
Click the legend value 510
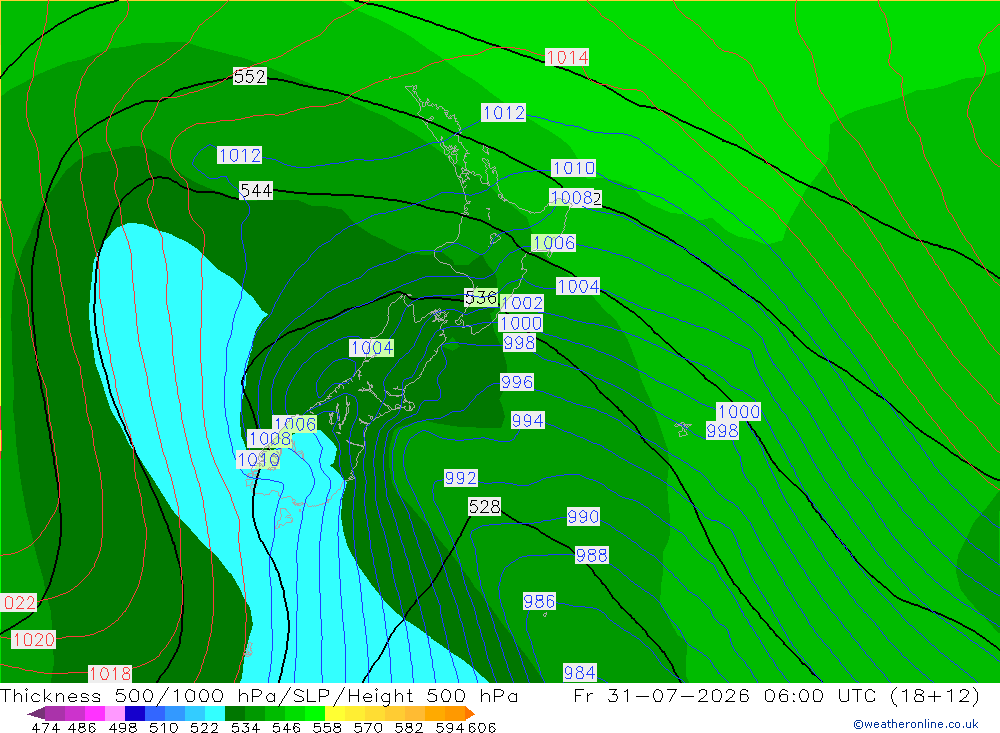coord(163,728)
